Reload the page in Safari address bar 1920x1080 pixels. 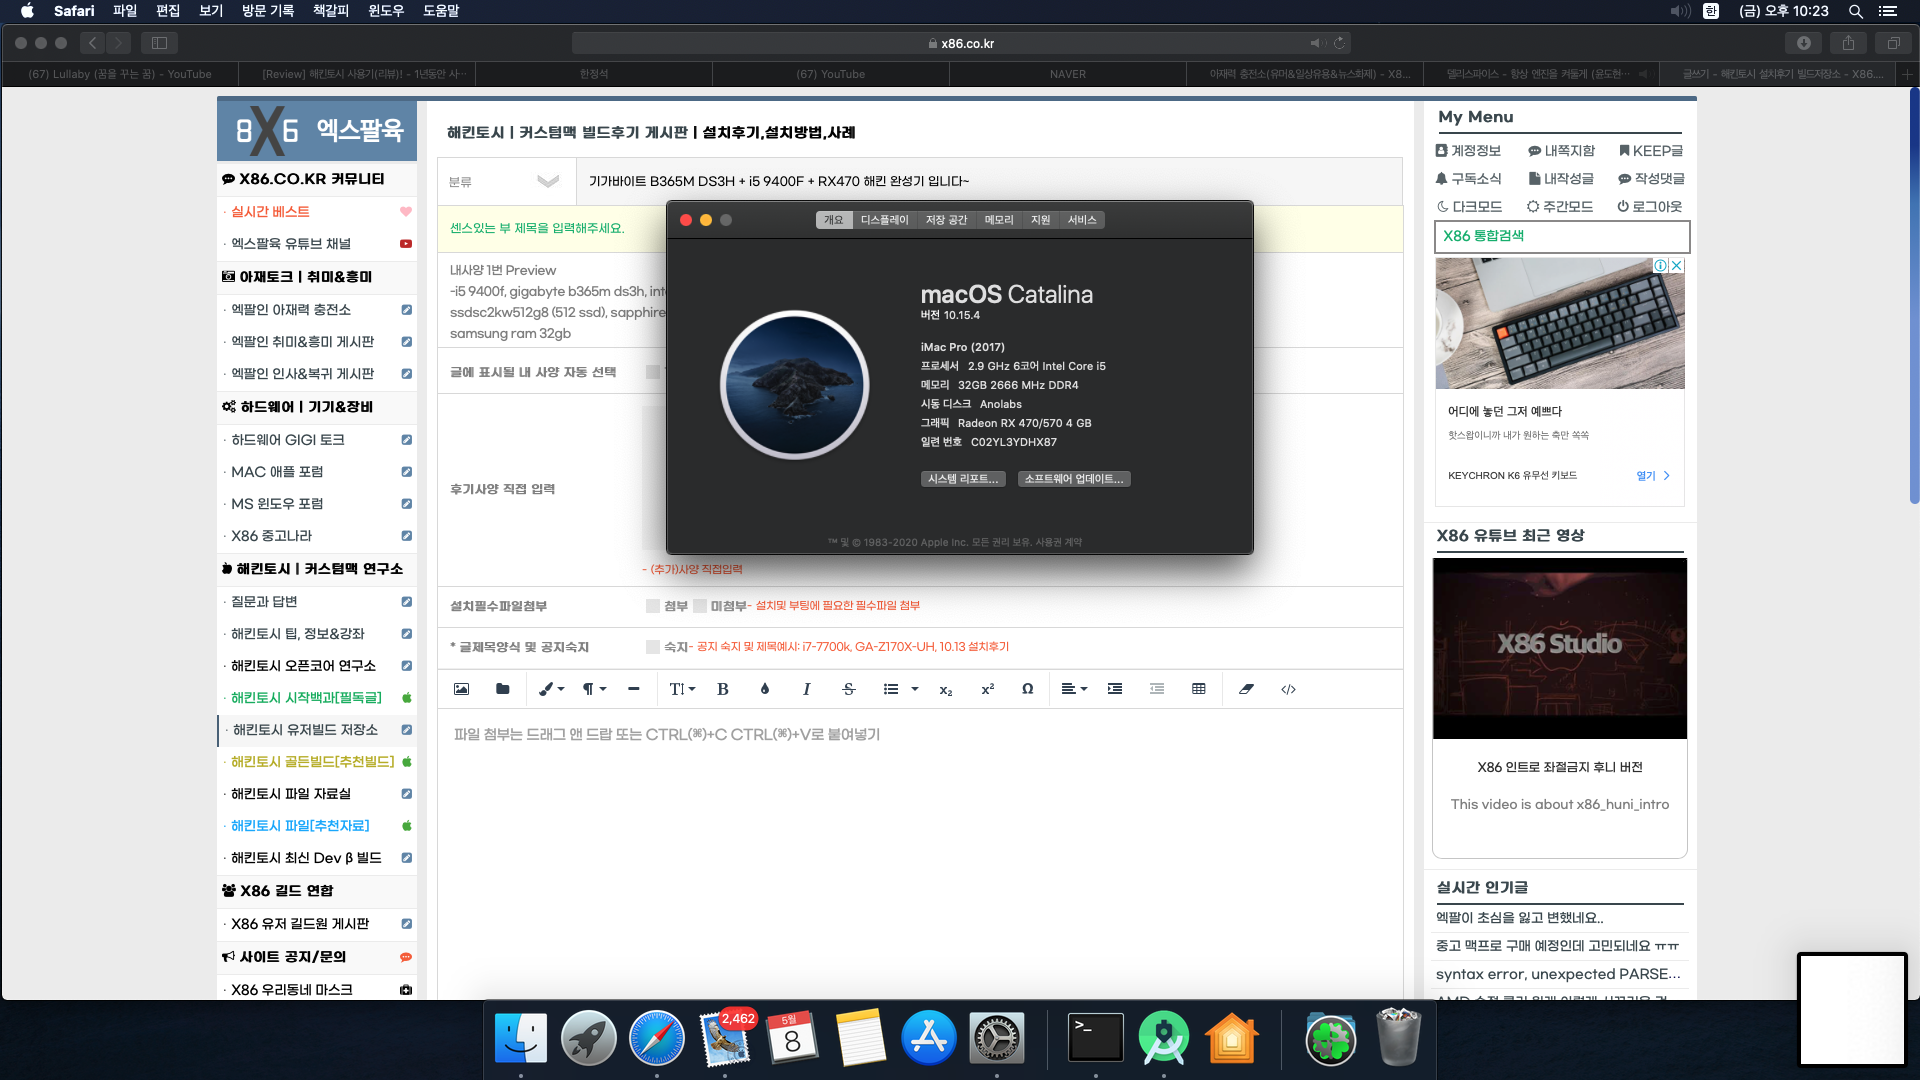pyautogui.click(x=1340, y=43)
